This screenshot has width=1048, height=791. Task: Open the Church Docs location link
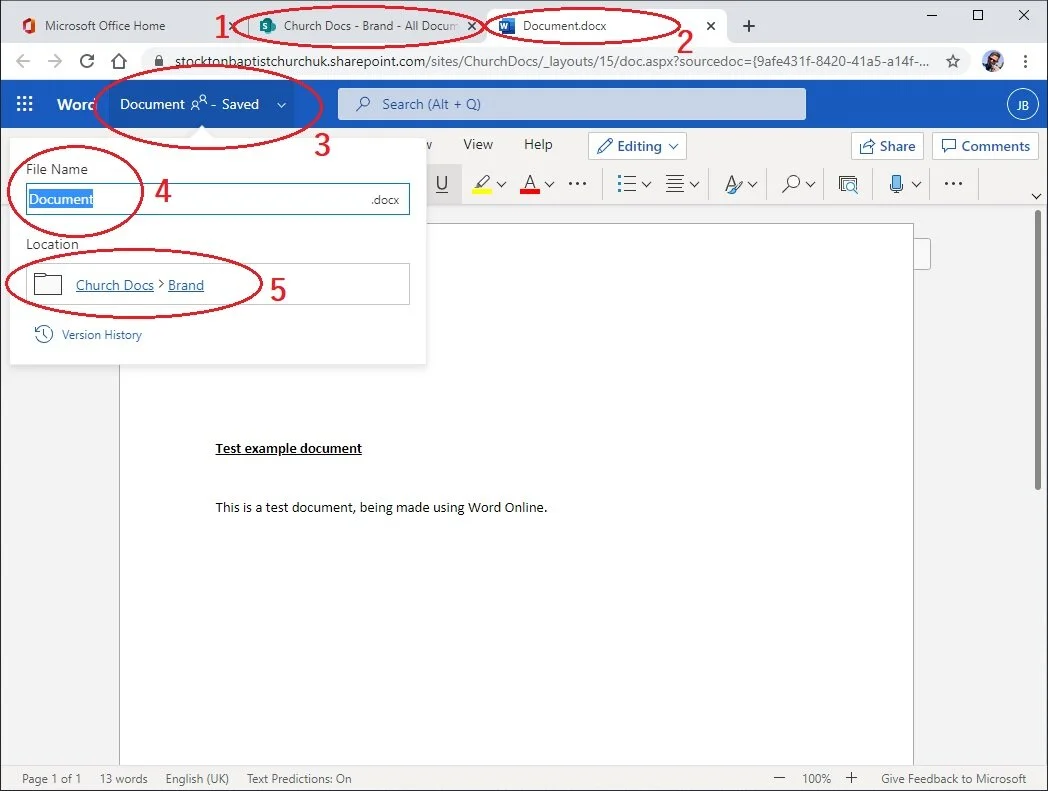[x=115, y=285]
